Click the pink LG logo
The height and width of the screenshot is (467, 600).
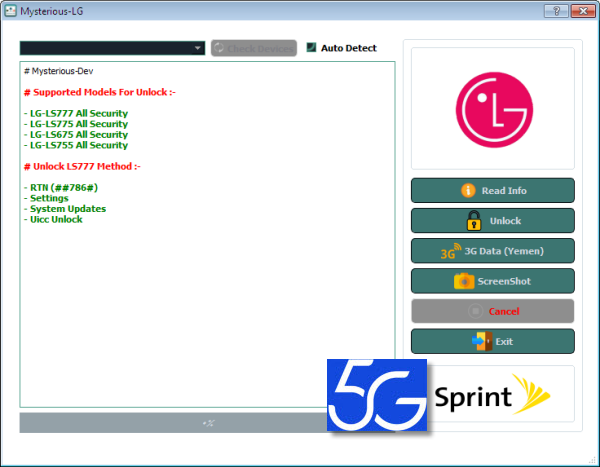[x=494, y=110]
